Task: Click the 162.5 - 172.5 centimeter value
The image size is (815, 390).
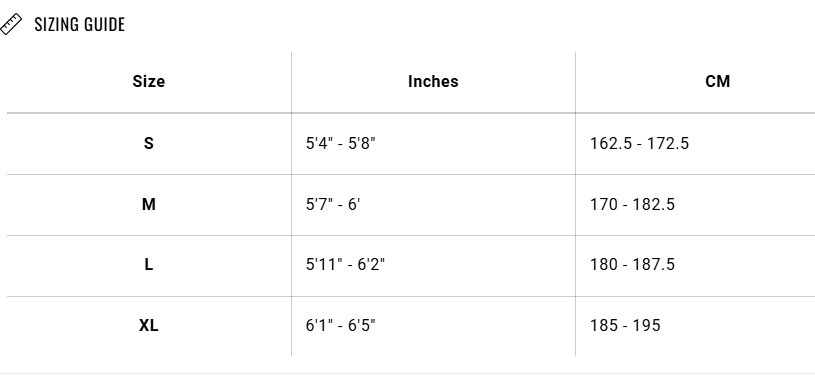Action: [x=639, y=143]
